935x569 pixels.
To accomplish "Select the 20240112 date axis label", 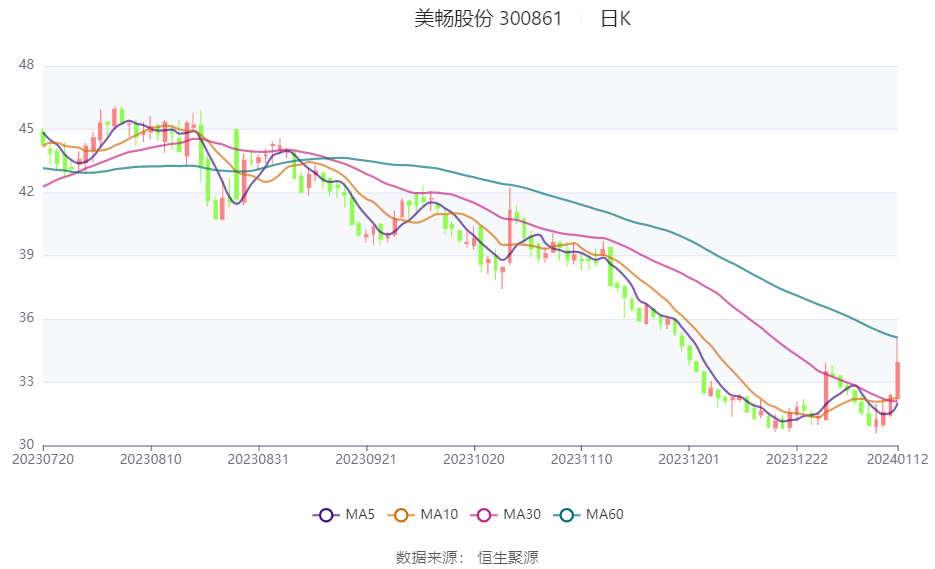I will pyautogui.click(x=897, y=459).
